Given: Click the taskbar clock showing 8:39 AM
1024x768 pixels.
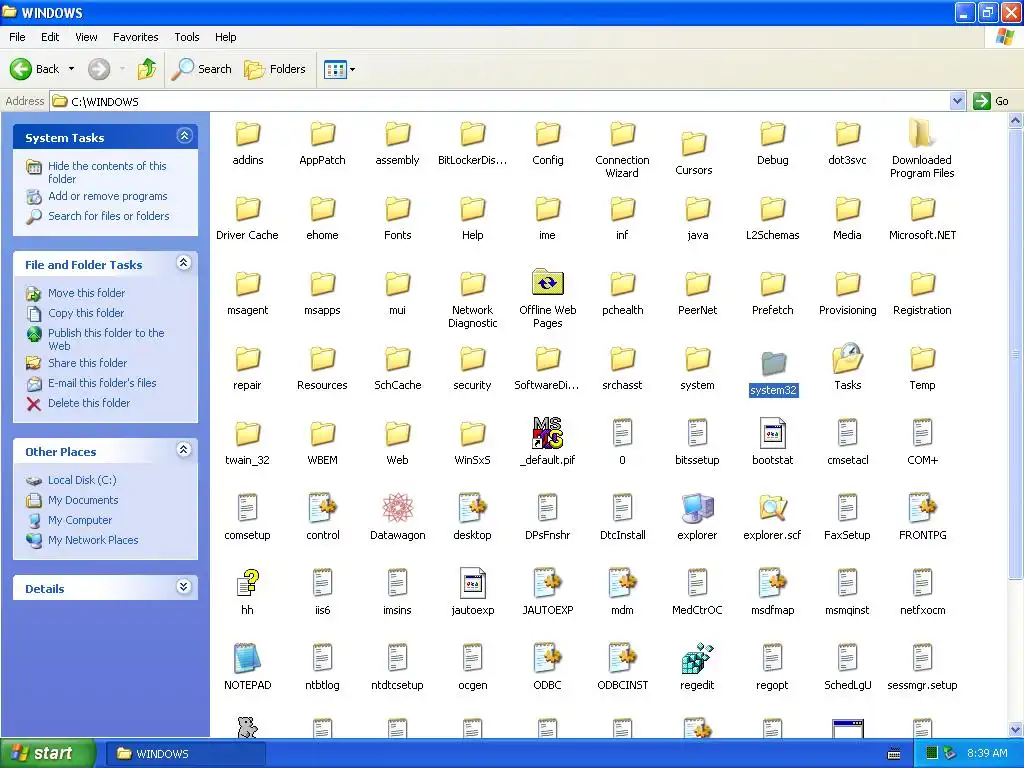Looking at the screenshot, I should point(987,753).
